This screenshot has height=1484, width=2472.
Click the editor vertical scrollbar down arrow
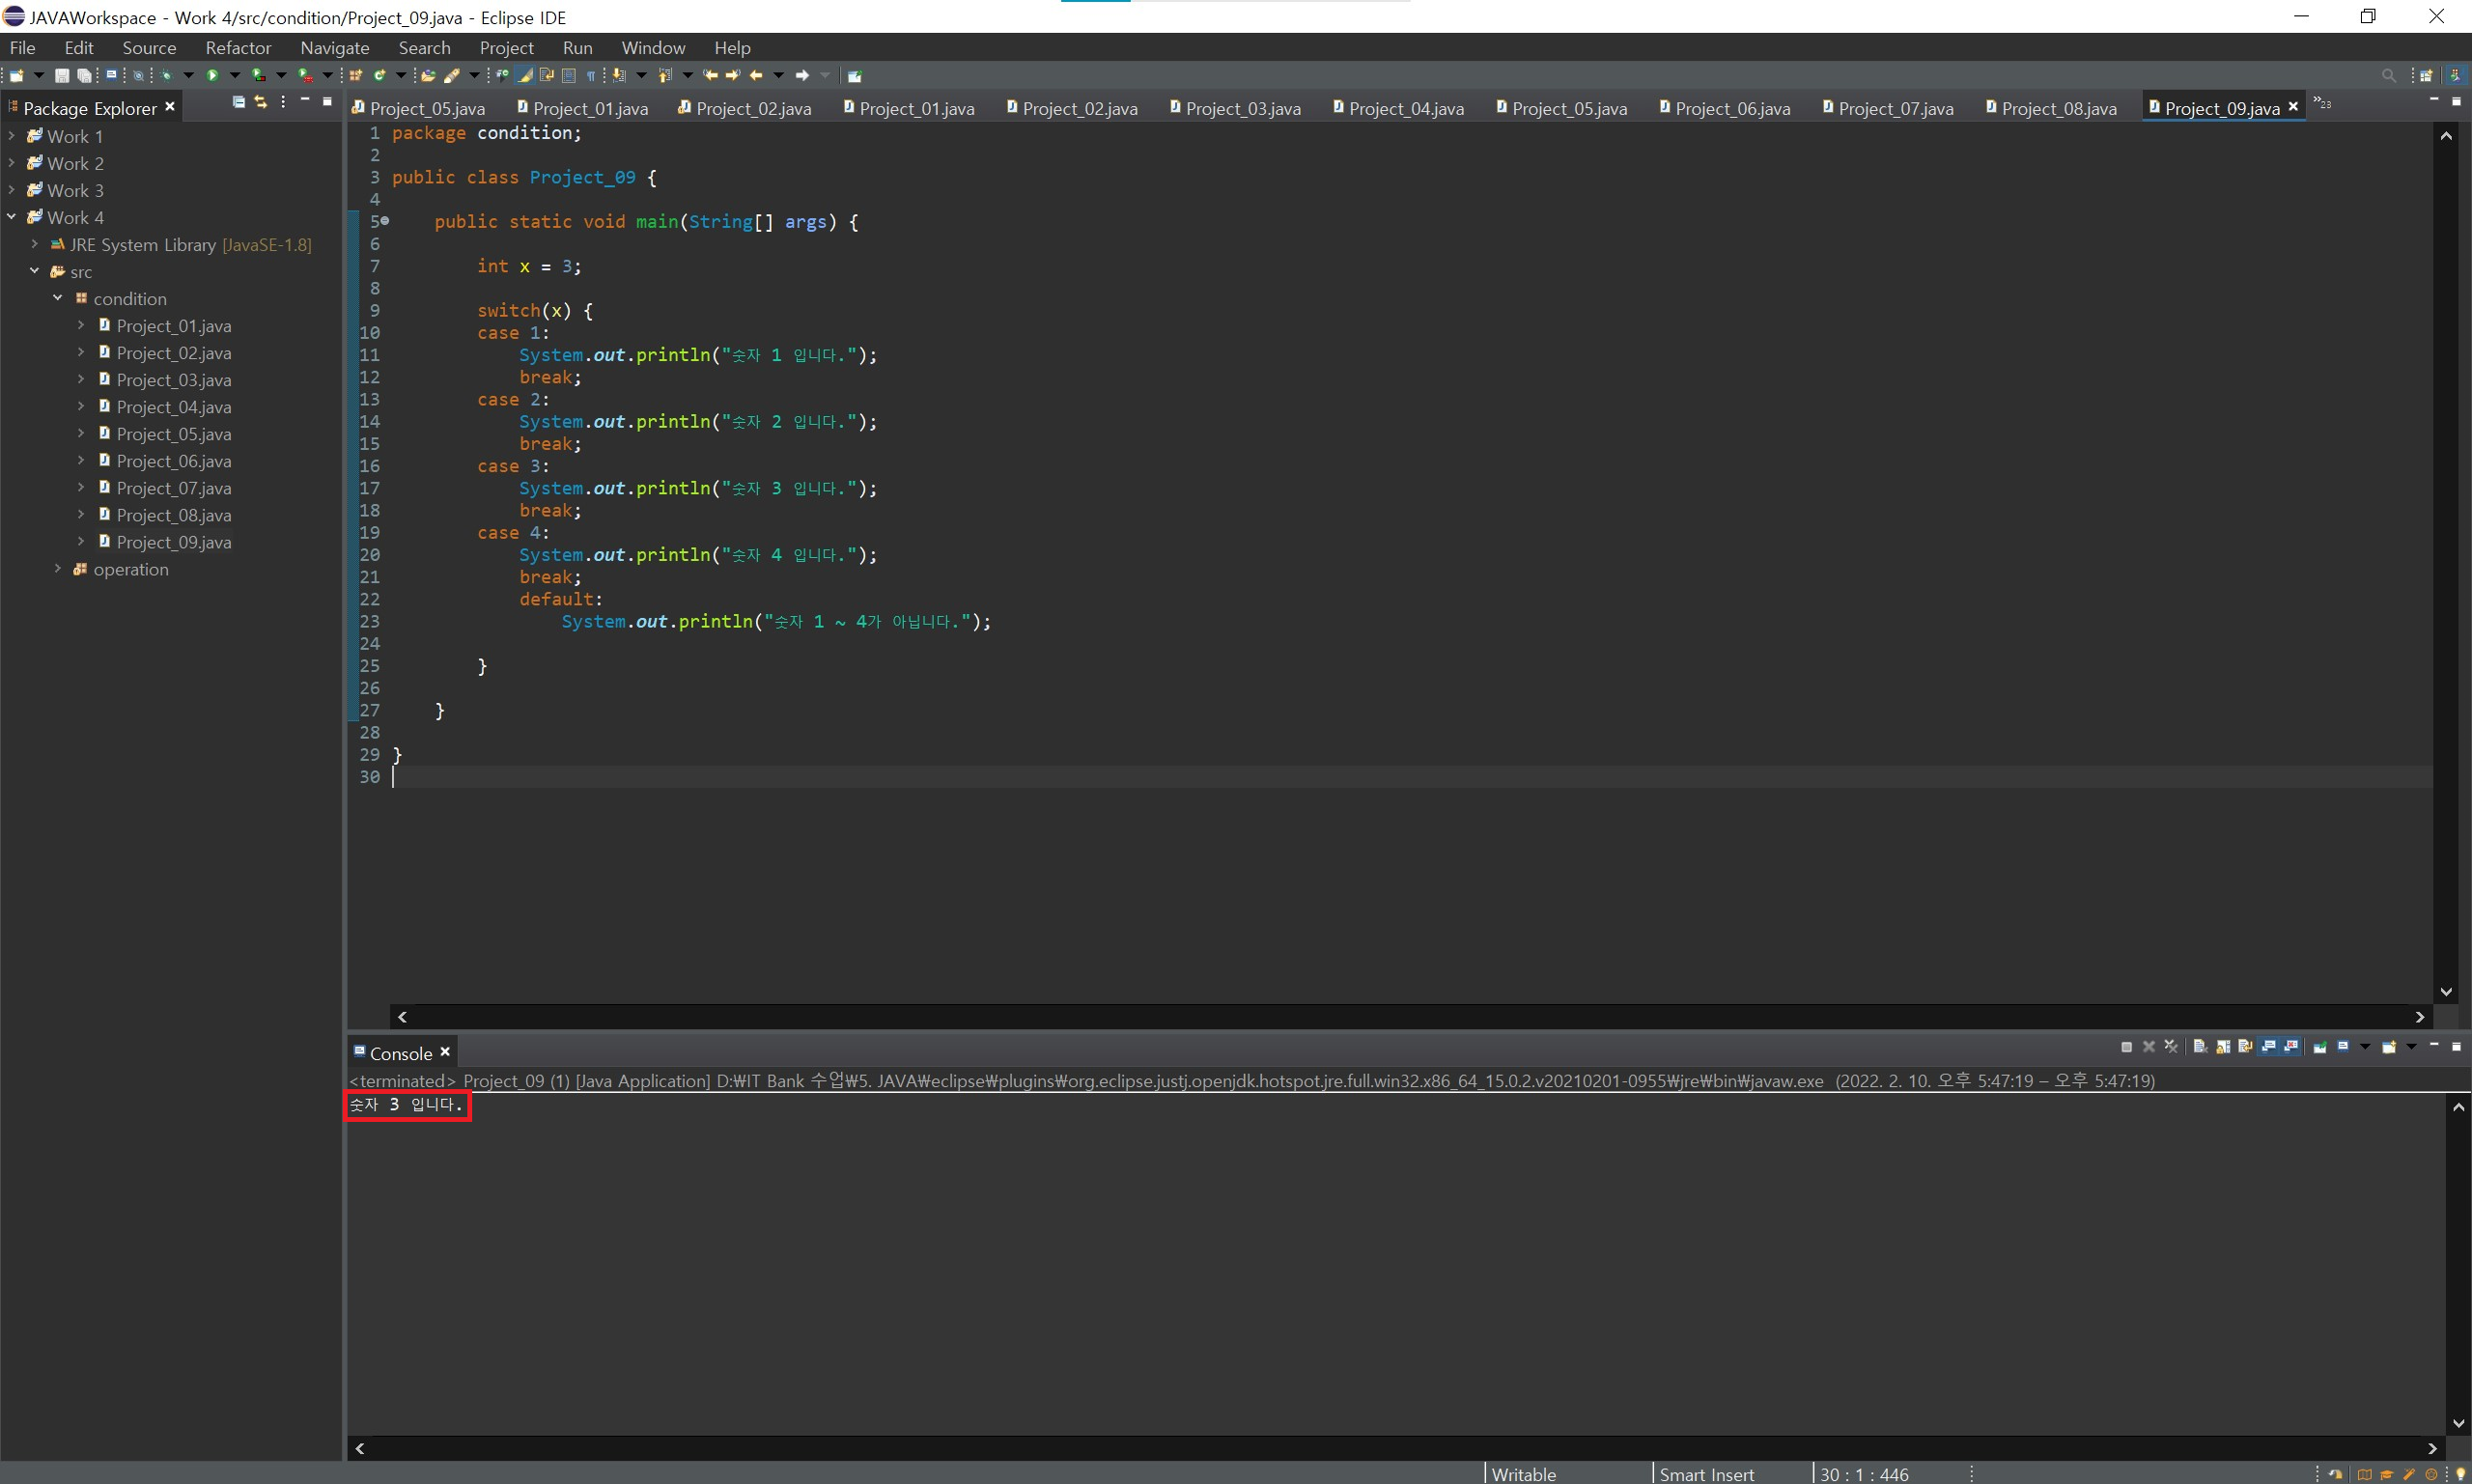pyautogui.click(x=2446, y=992)
